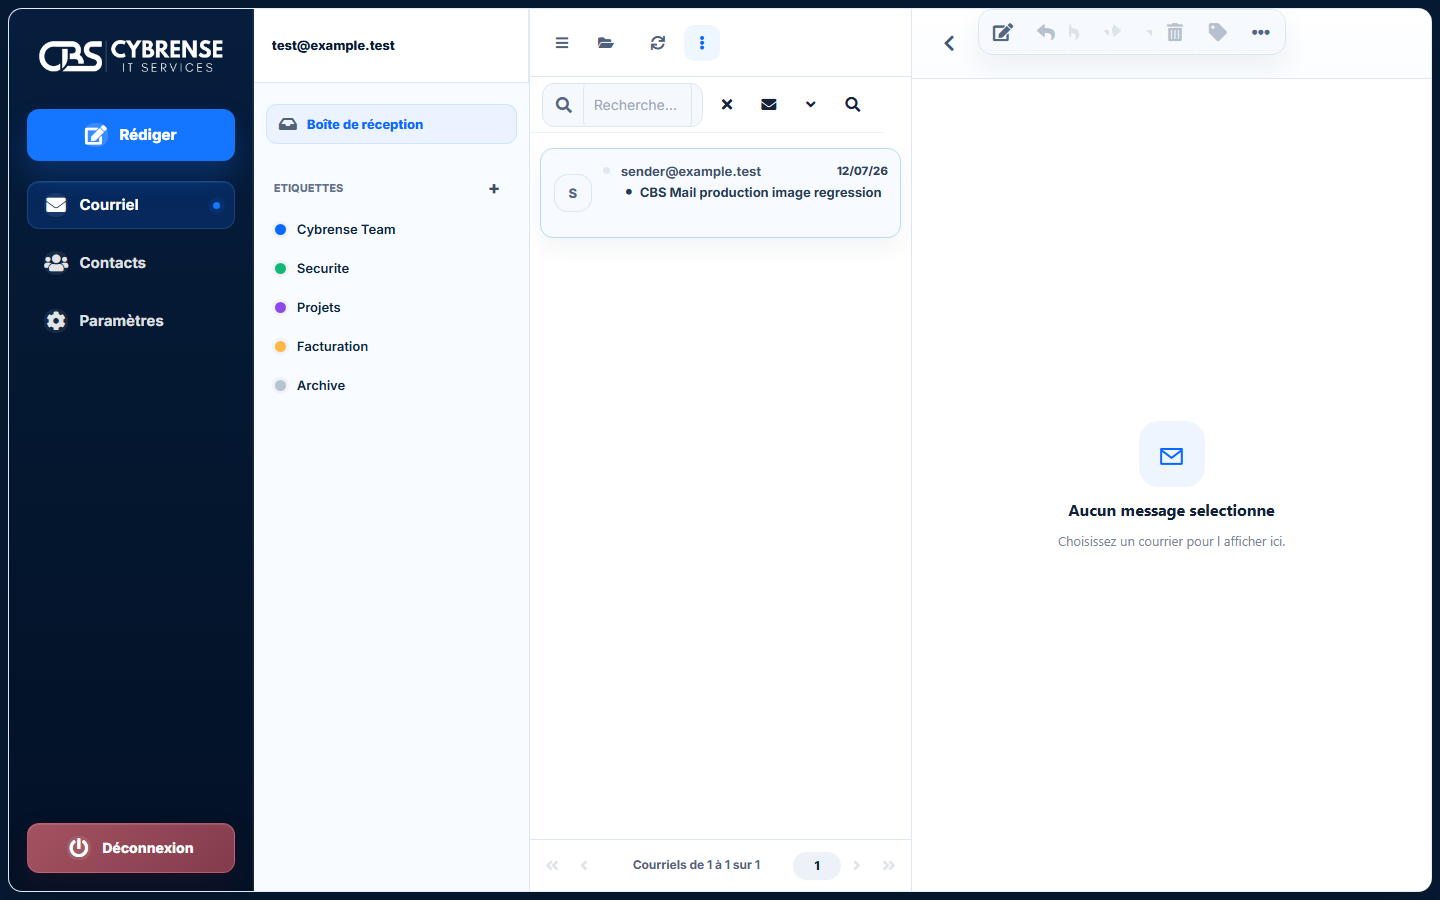This screenshot has height=900, width=1440.
Task: Click the reply arrow icon
Action: pos(1046,32)
